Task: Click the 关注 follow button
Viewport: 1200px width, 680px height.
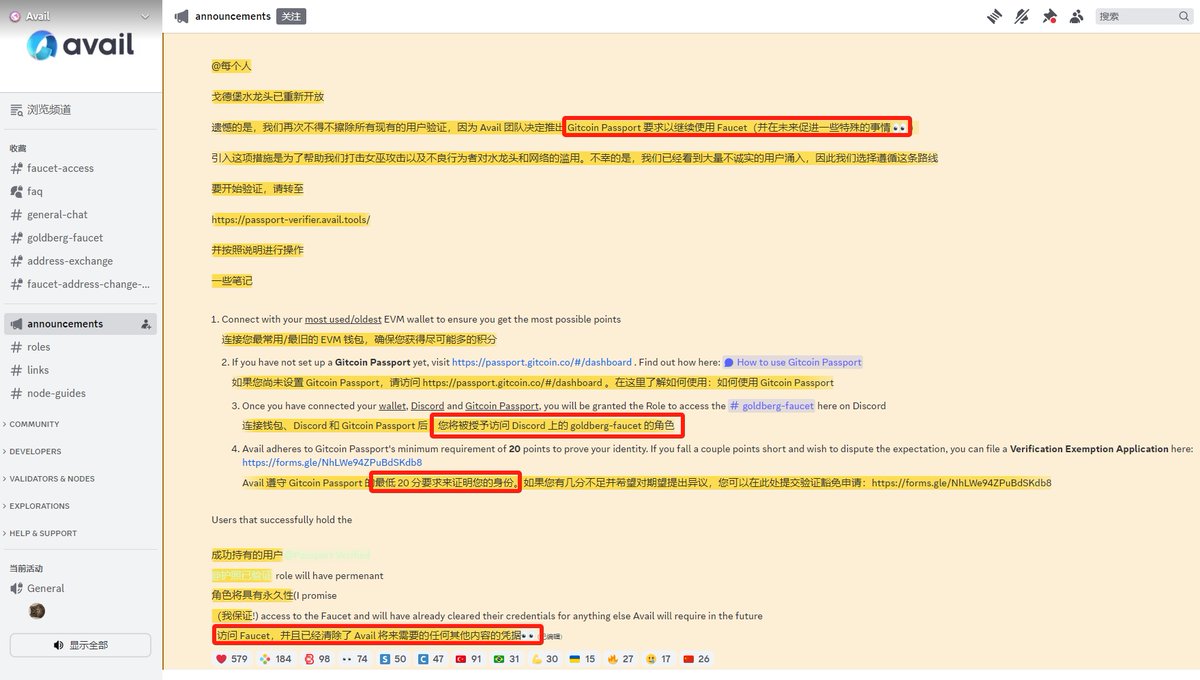Action: (x=290, y=16)
